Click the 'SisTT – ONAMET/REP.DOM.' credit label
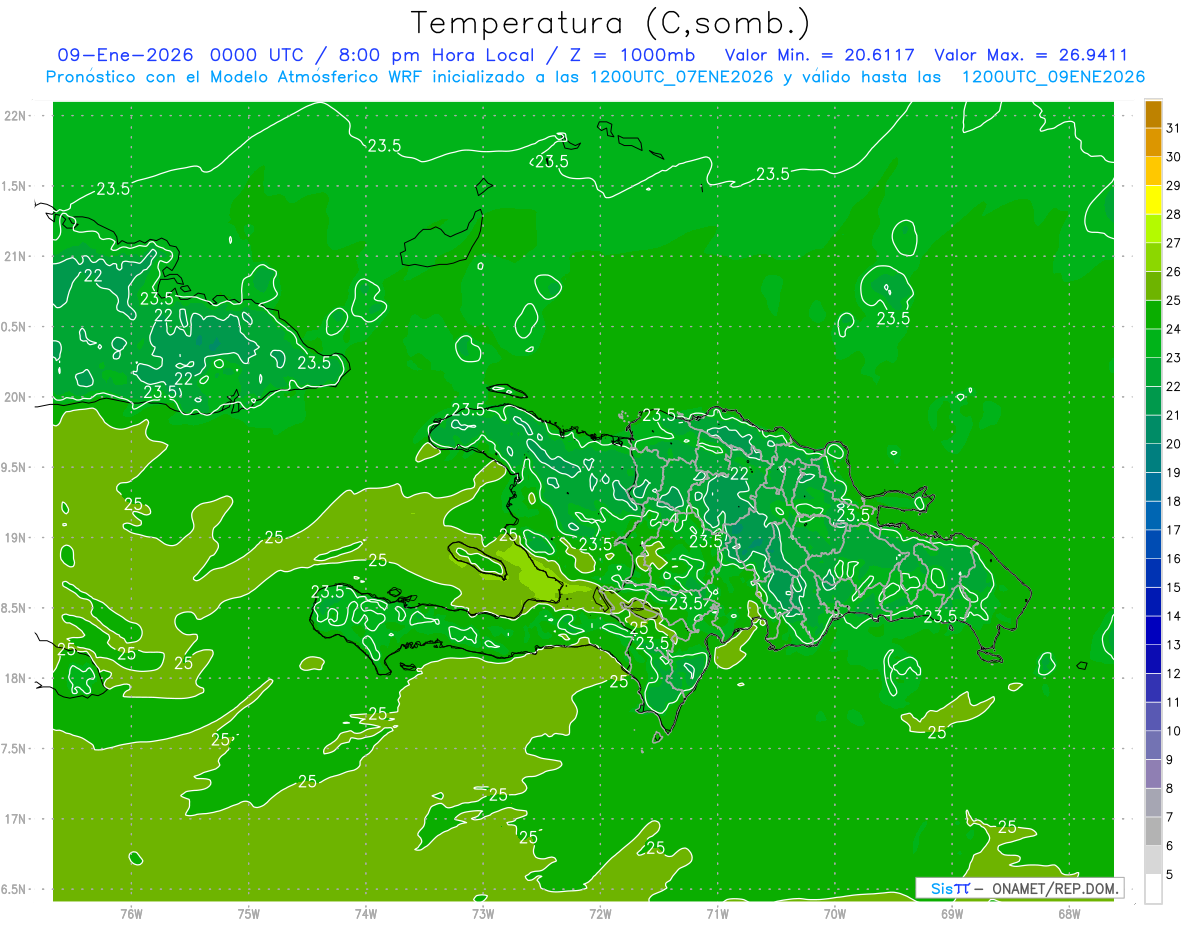1200x927 pixels. coord(1019,888)
